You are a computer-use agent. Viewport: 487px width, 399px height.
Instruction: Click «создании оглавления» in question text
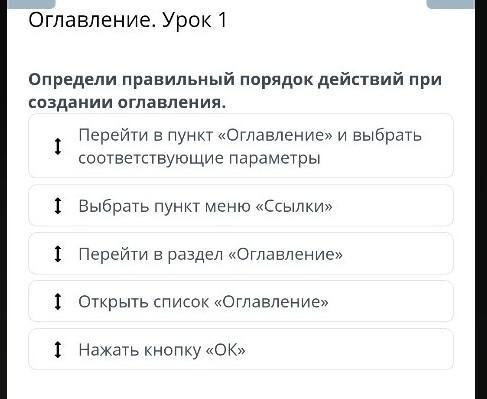tap(127, 102)
